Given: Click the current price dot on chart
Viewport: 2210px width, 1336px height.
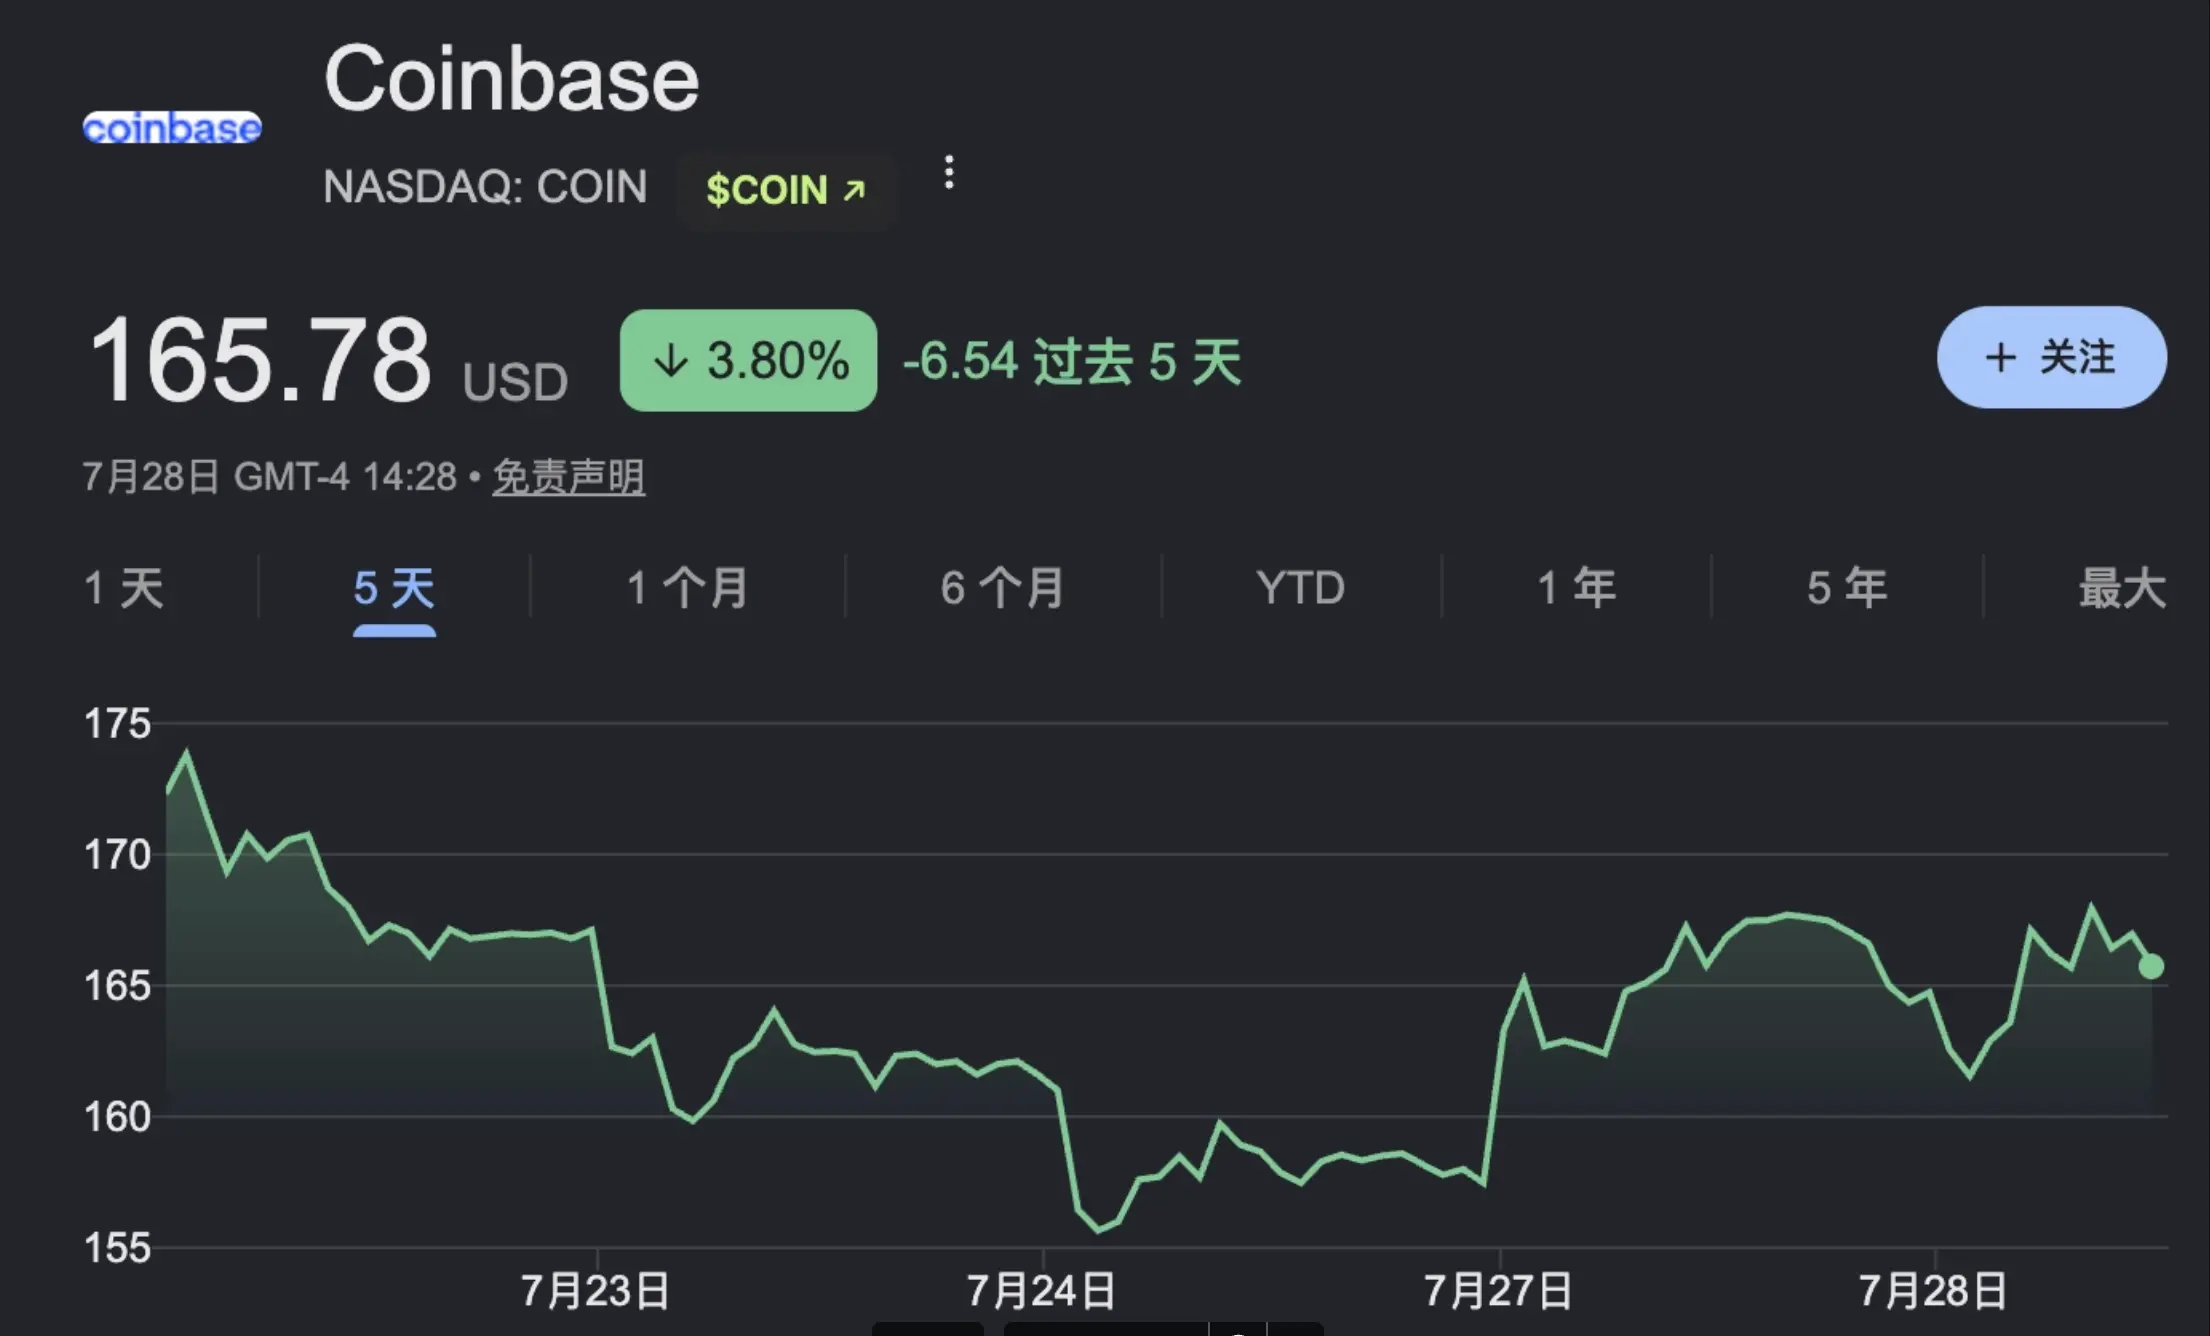Looking at the screenshot, I should [x=2151, y=966].
